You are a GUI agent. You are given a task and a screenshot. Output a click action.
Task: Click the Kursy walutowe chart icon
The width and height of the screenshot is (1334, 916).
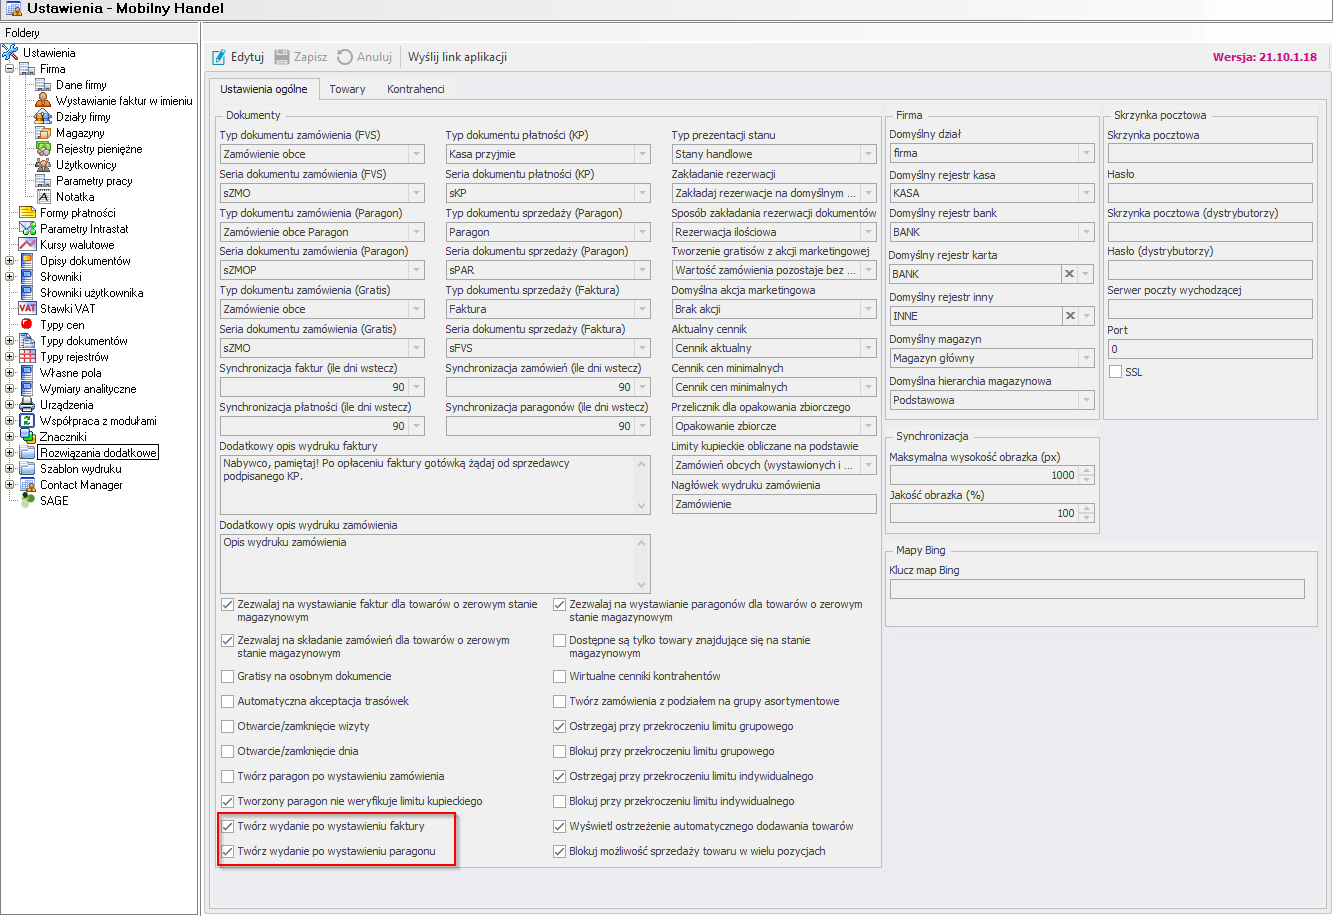27,245
